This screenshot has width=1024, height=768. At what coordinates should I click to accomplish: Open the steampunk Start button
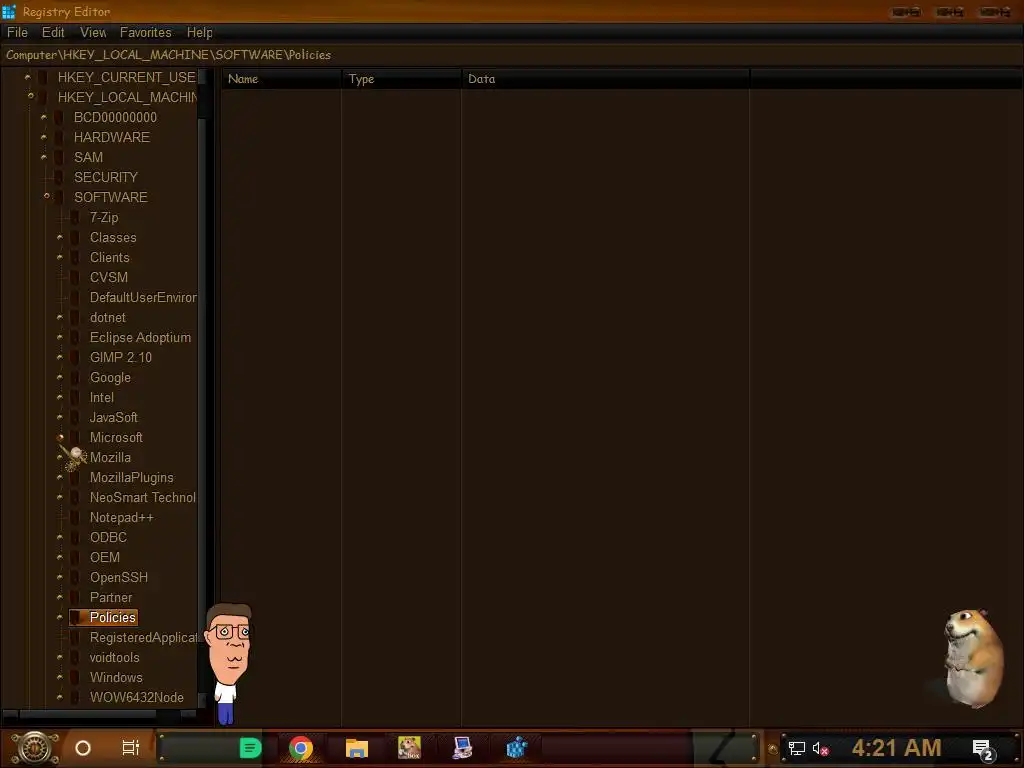coord(35,748)
